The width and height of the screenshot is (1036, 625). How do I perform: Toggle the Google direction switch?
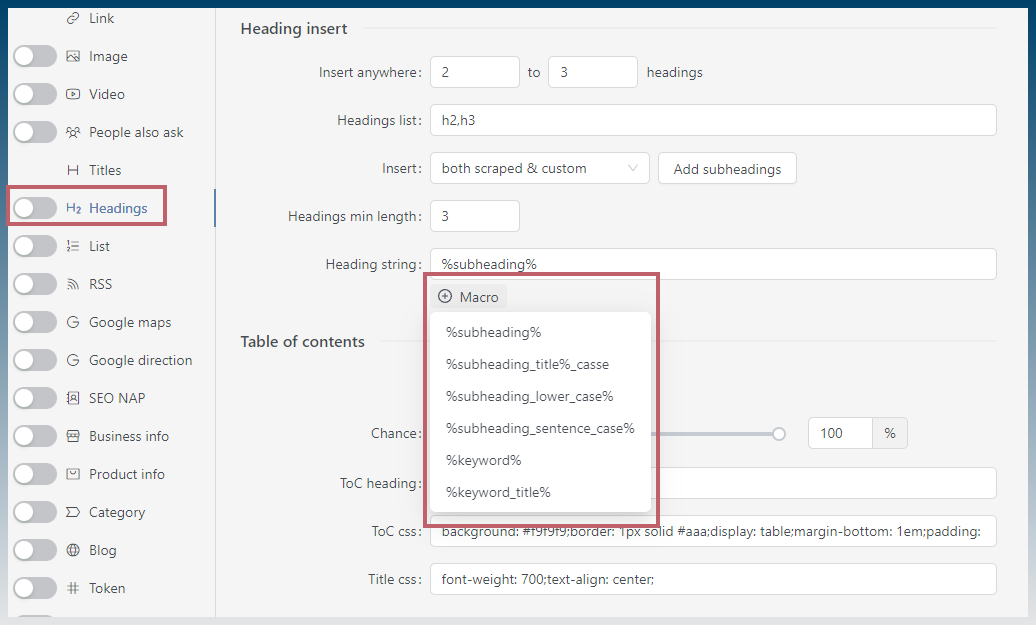(x=35, y=360)
